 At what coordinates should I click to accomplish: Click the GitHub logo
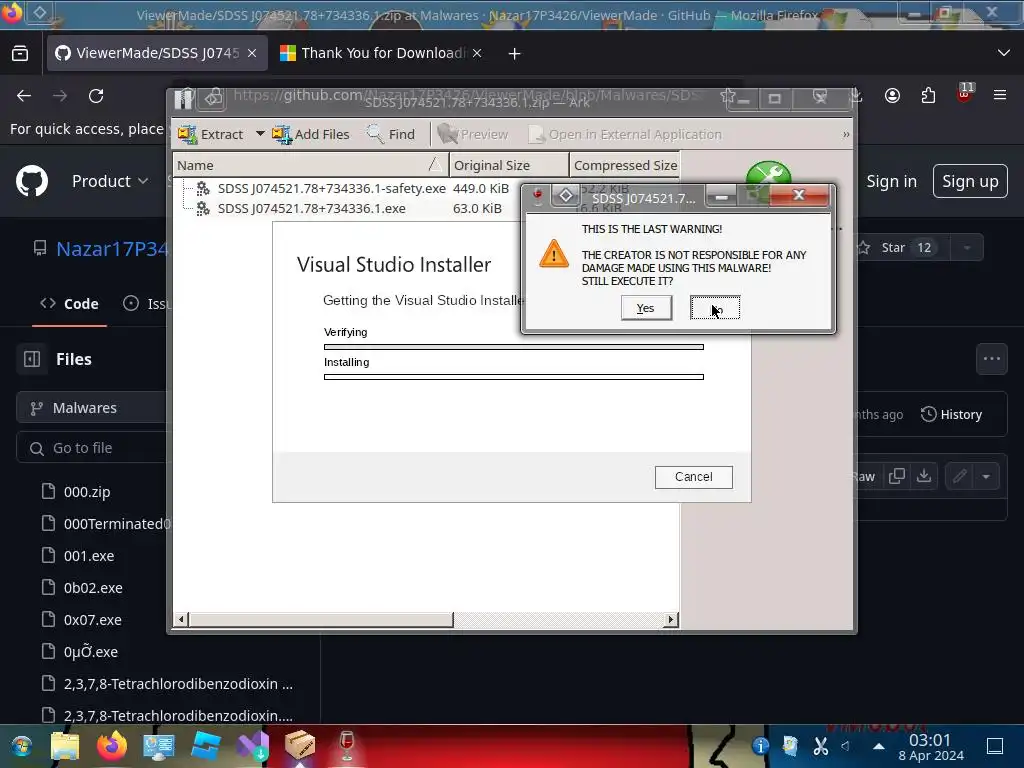32,181
